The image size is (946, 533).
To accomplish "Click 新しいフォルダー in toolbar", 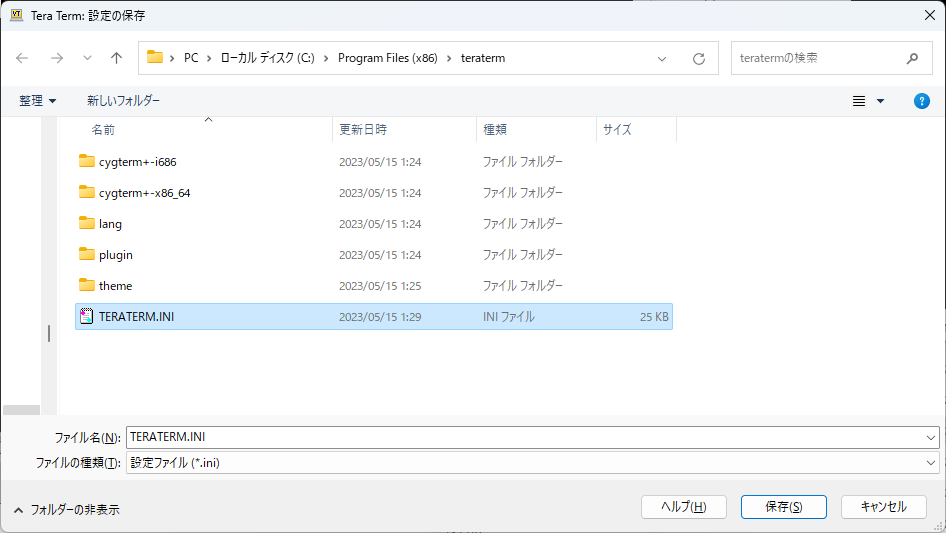I will [x=123, y=101].
